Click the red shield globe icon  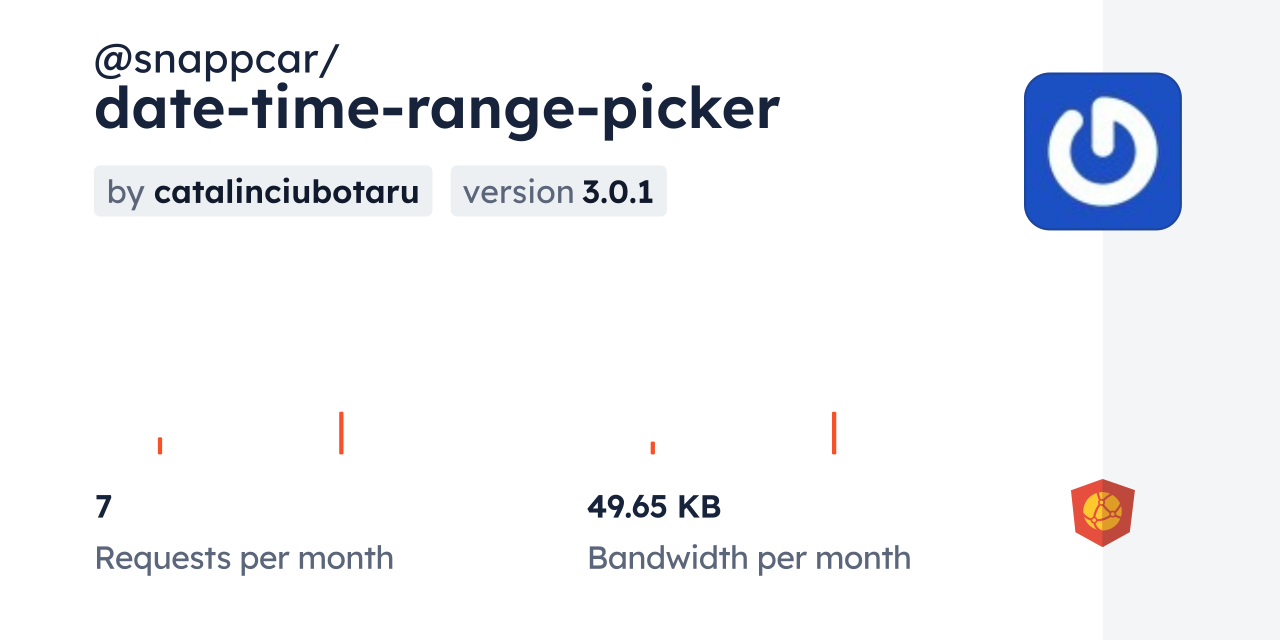[1102, 512]
